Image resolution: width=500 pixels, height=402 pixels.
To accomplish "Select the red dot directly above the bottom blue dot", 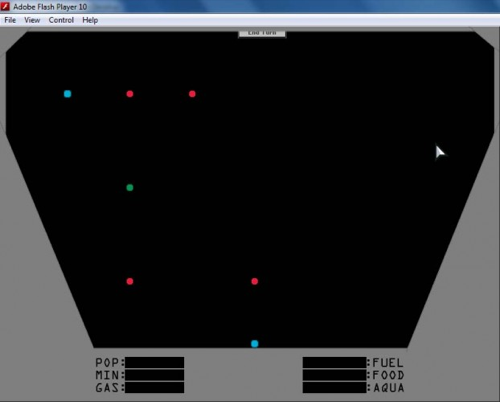I will click(x=255, y=281).
